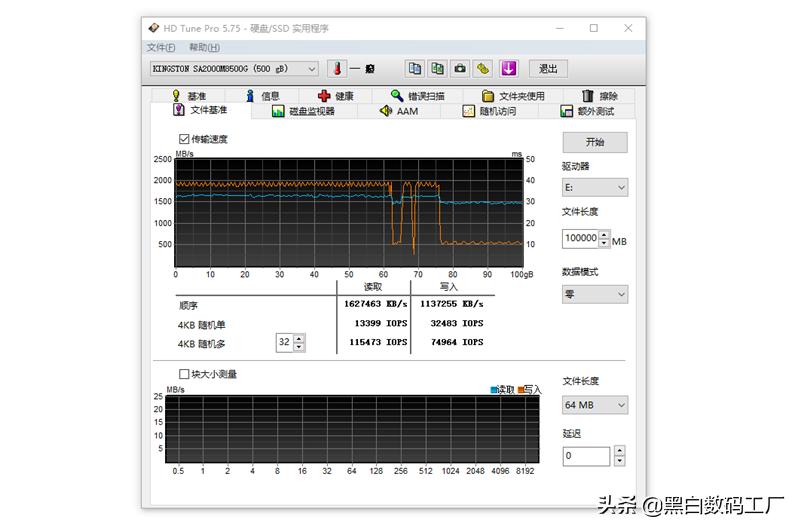Increase the 4KB queue depth
The image size is (800, 531).
[x=299, y=338]
